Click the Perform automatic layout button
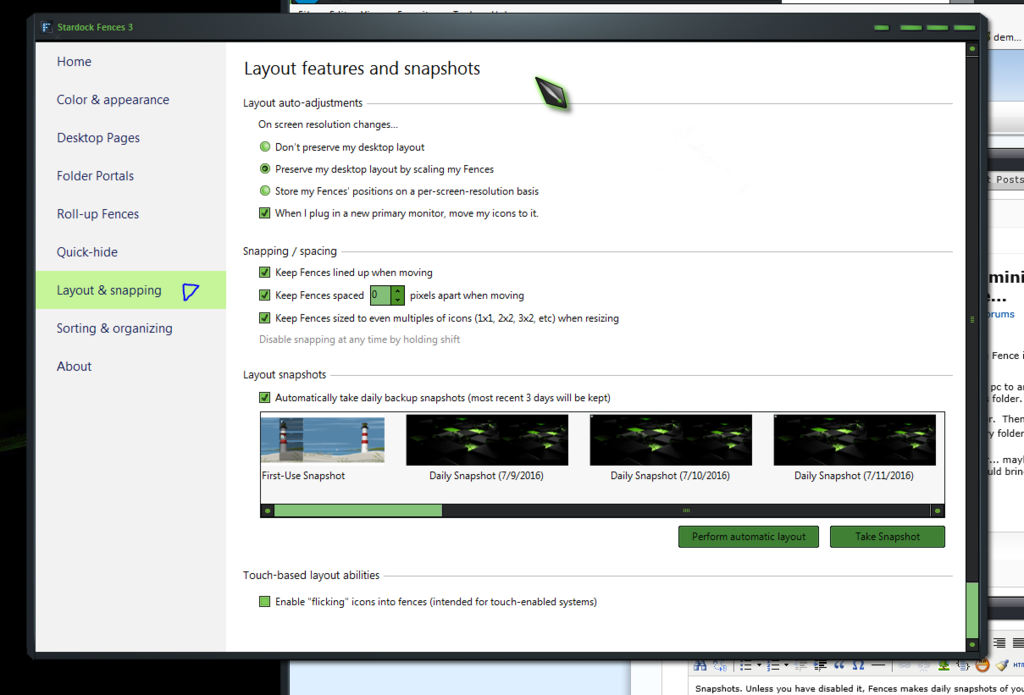The height and width of the screenshot is (695, 1024). (748, 536)
